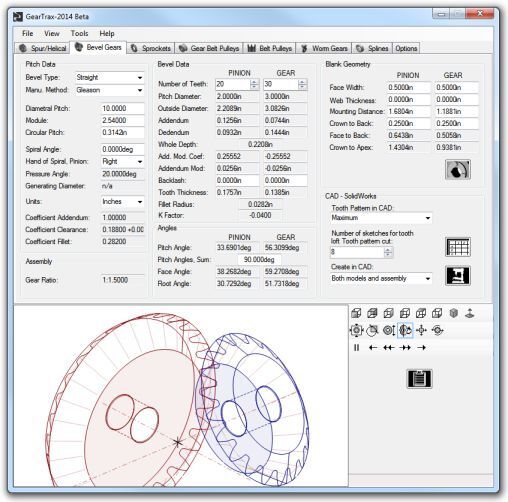508x502 pixels.
Task: Open the Tools menu
Action: pos(79,33)
